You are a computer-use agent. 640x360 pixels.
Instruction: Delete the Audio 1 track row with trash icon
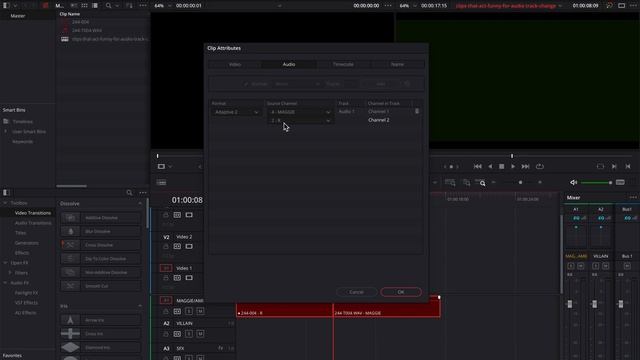coord(417,111)
